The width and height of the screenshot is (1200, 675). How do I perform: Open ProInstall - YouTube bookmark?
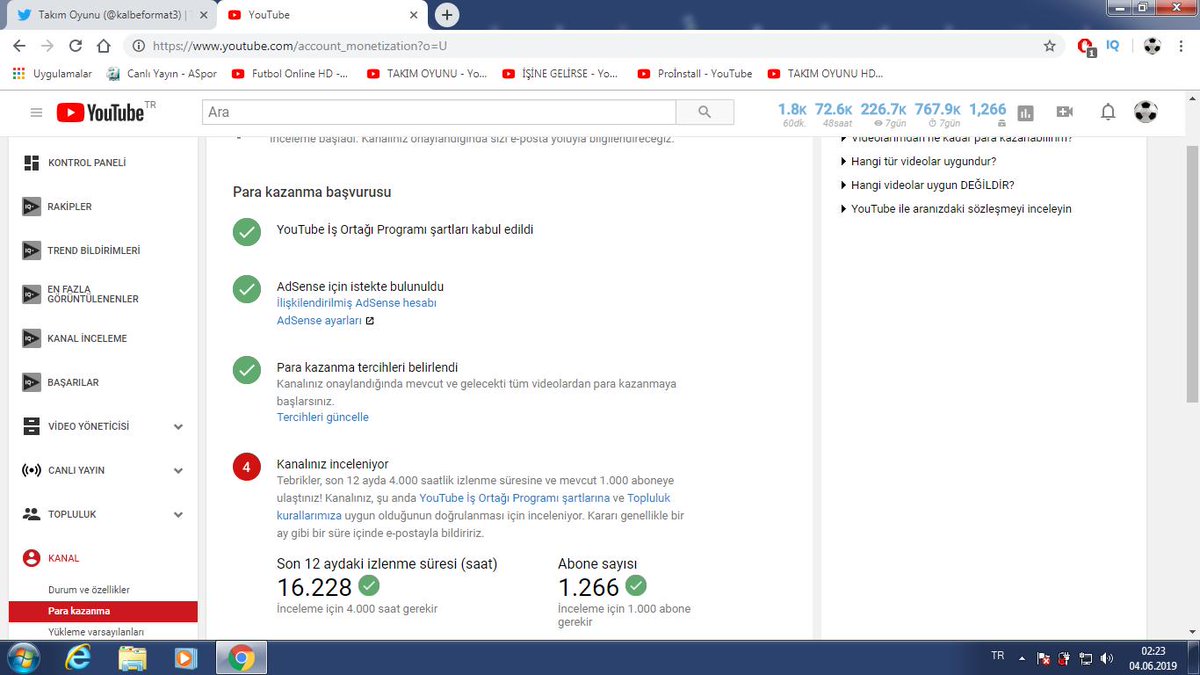(694, 73)
